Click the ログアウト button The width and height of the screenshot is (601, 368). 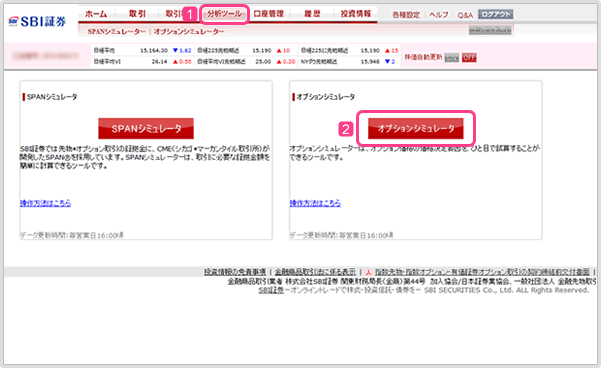point(496,14)
